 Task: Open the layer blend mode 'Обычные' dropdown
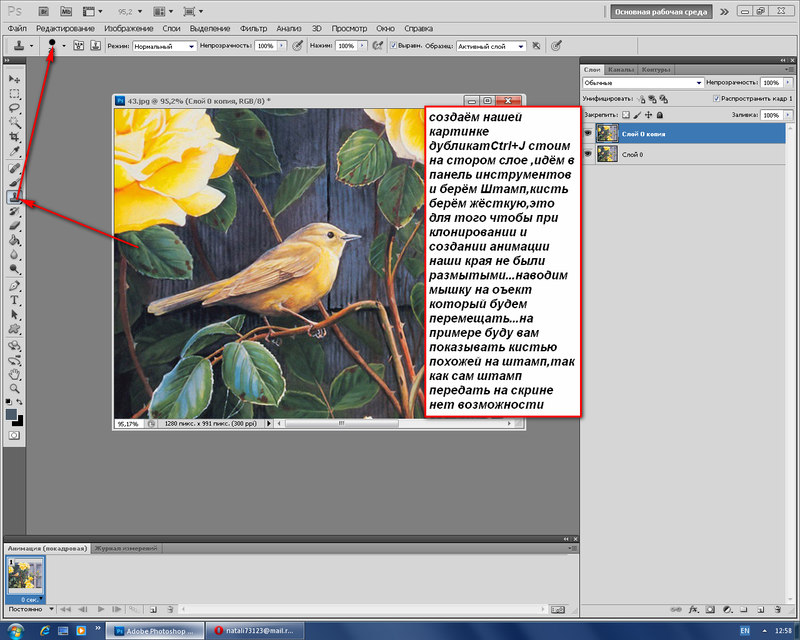coord(640,83)
